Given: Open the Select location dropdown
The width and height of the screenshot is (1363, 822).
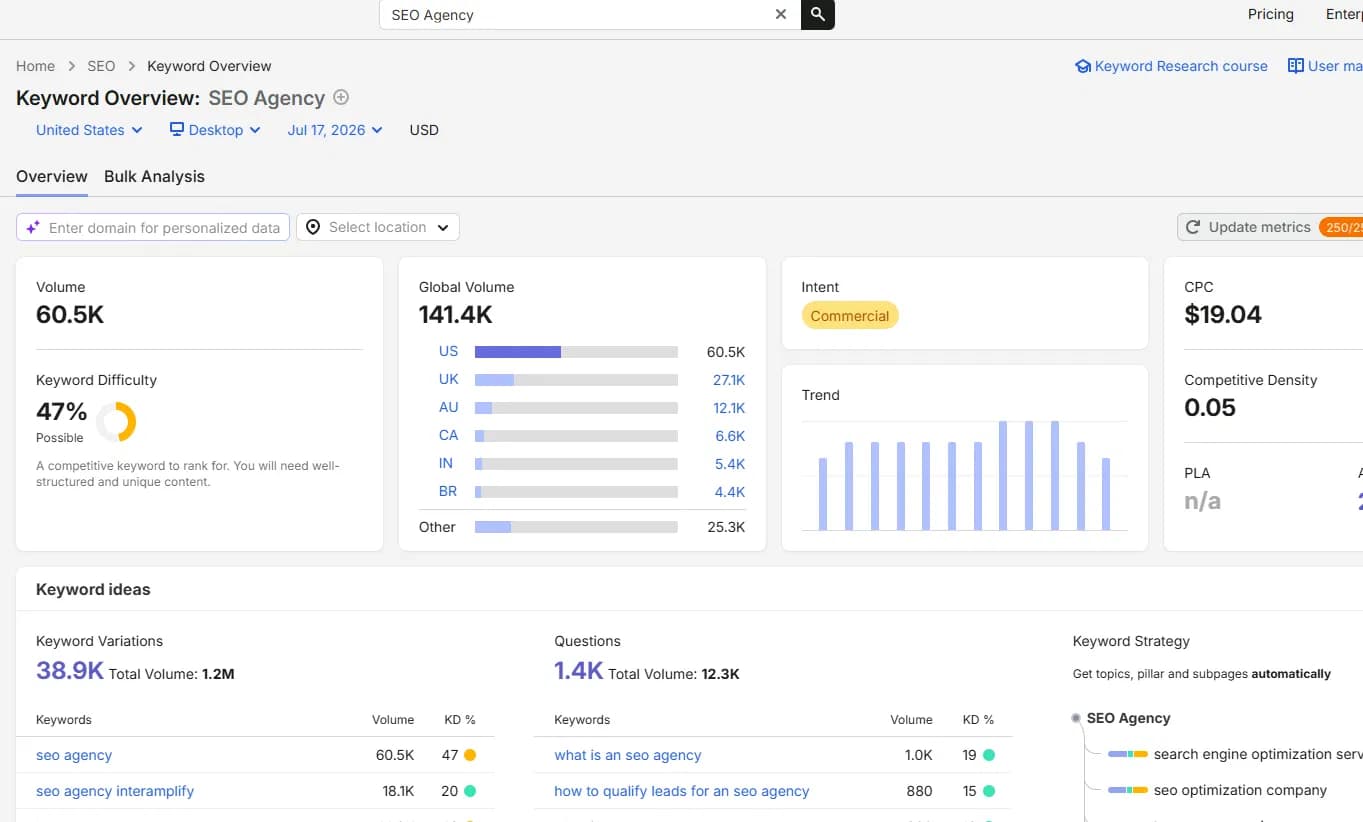Looking at the screenshot, I should (378, 227).
